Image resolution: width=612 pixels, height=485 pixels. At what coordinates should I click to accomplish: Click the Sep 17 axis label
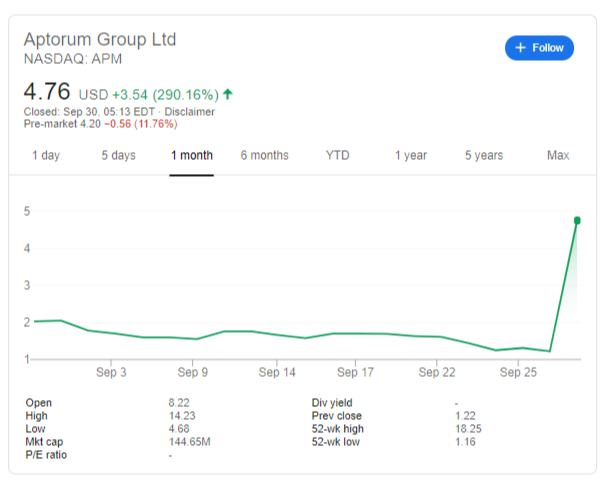click(355, 372)
